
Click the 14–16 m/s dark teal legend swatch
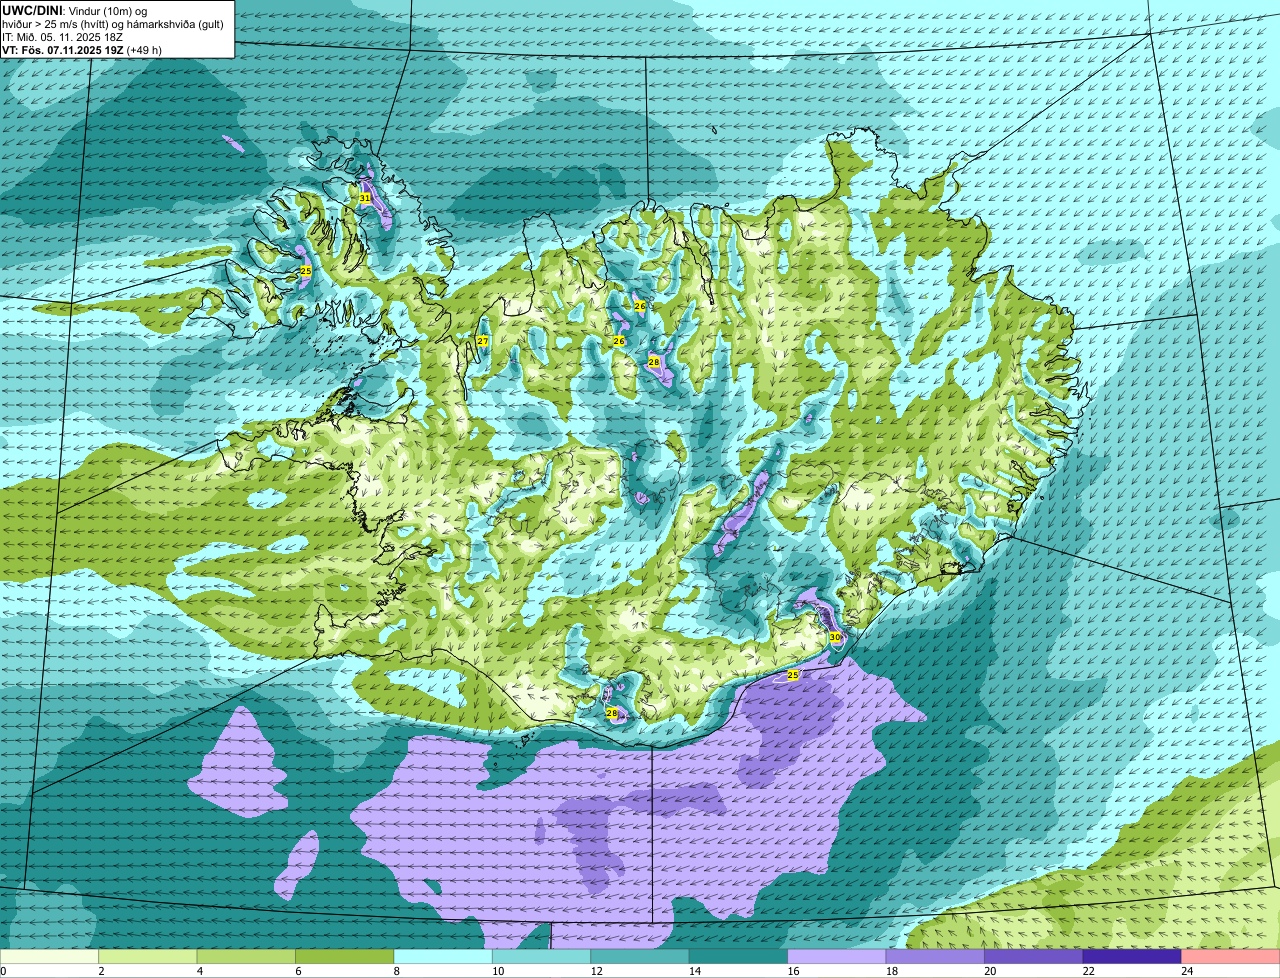739,956
